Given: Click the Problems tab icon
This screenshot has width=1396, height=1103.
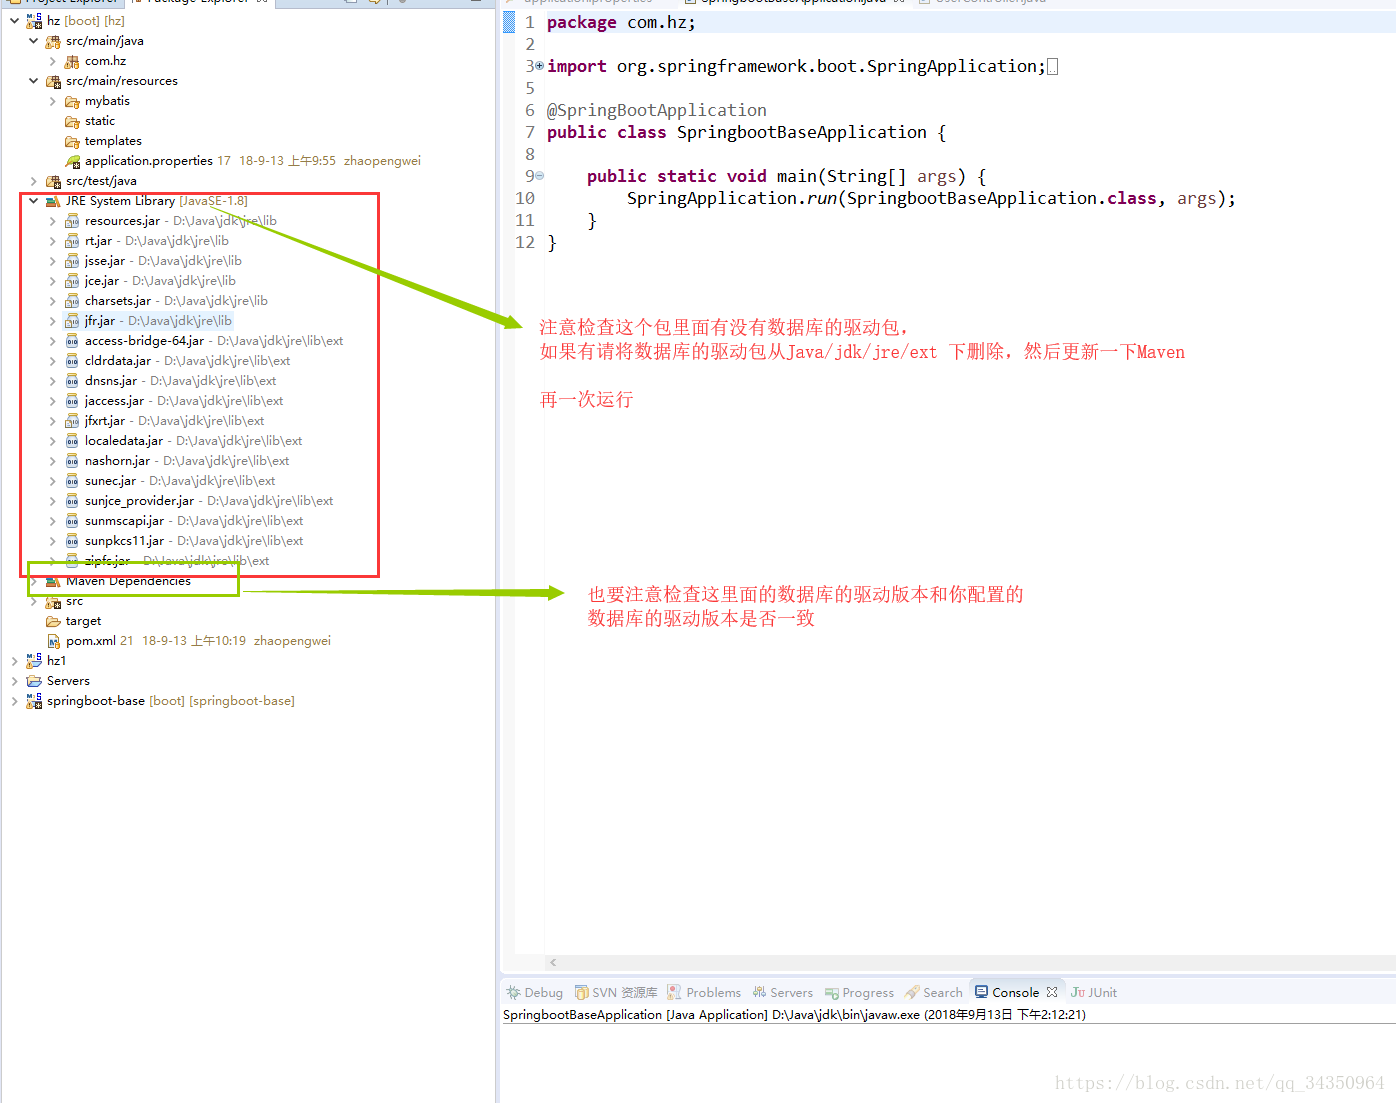Looking at the screenshot, I should (x=675, y=992).
